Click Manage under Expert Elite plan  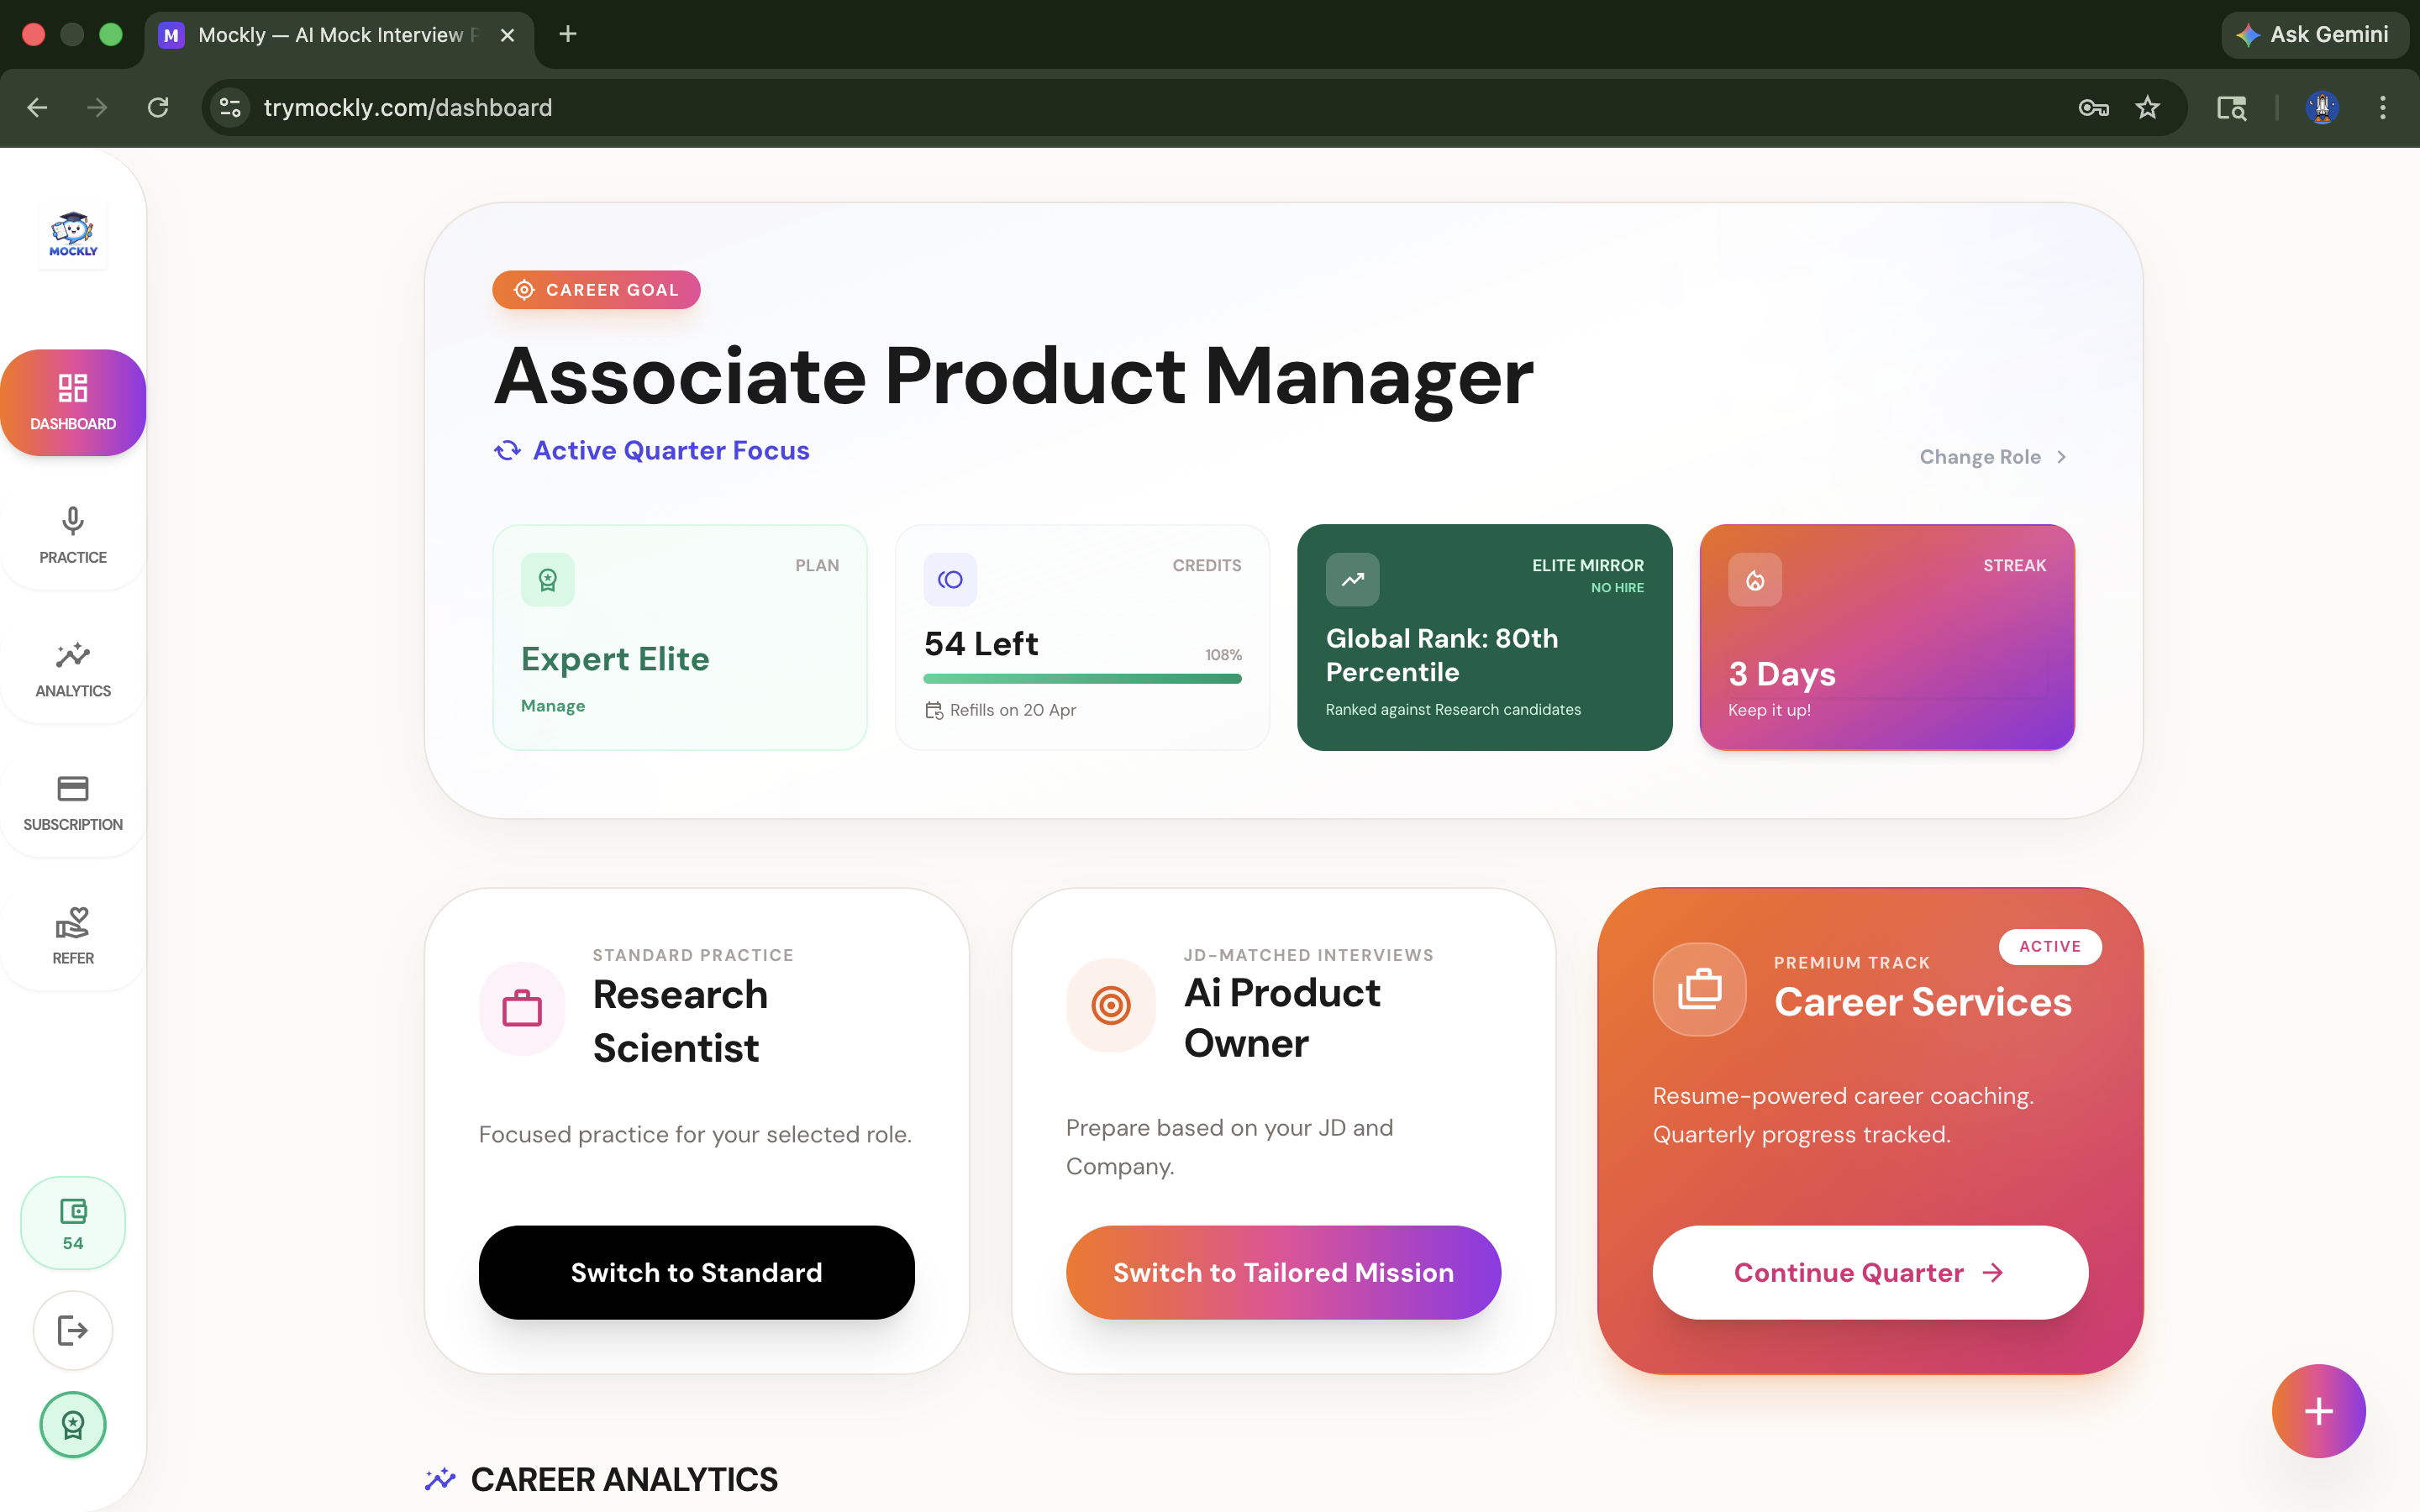[x=552, y=706]
